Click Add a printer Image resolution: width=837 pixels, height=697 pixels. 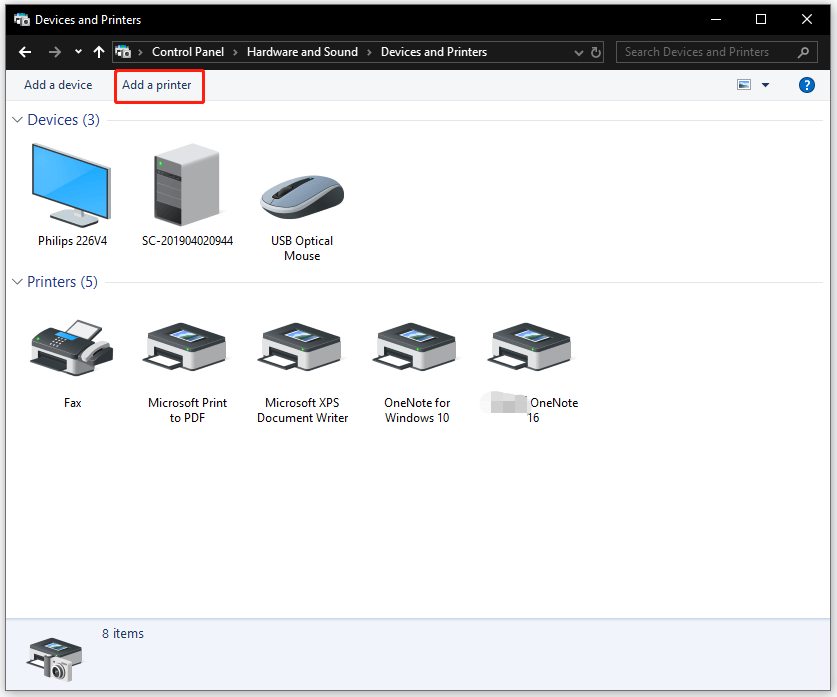[x=157, y=85]
